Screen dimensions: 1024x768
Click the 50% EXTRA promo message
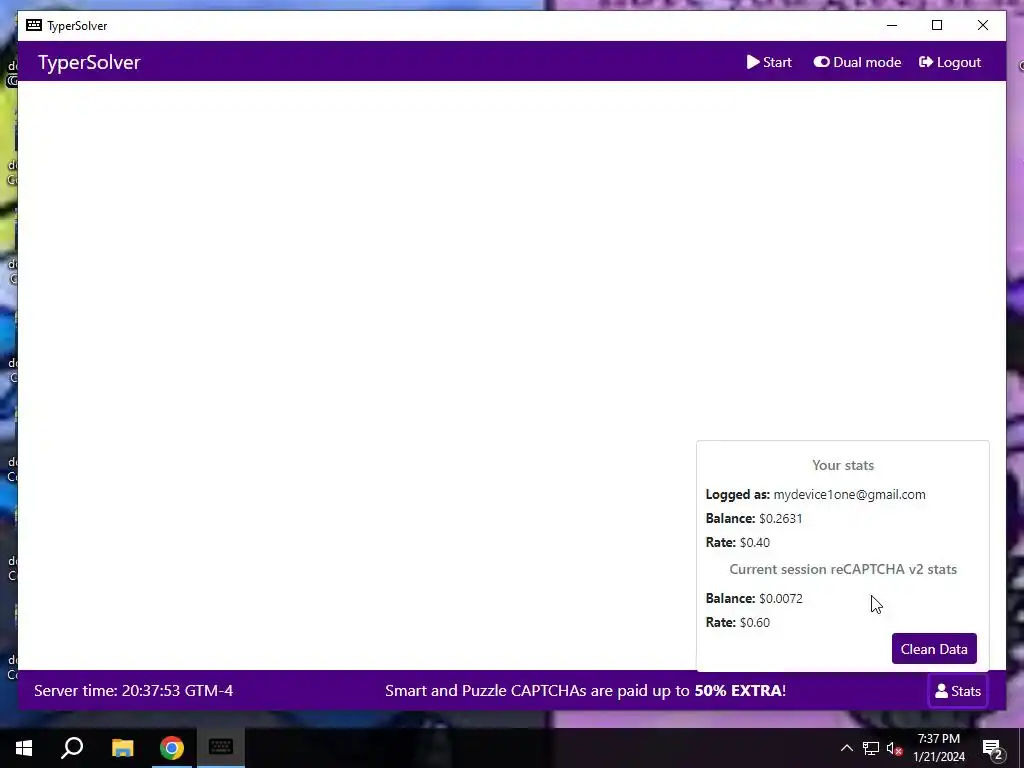[585, 690]
